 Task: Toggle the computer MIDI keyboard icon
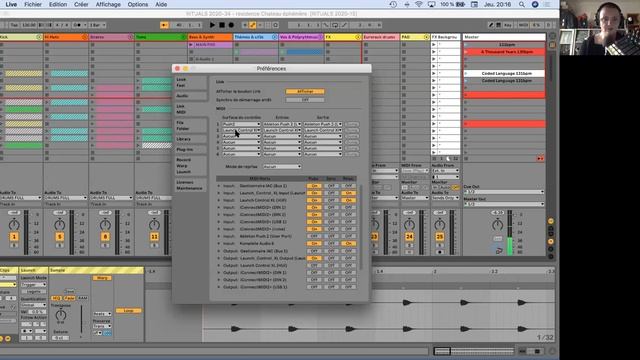498,25
